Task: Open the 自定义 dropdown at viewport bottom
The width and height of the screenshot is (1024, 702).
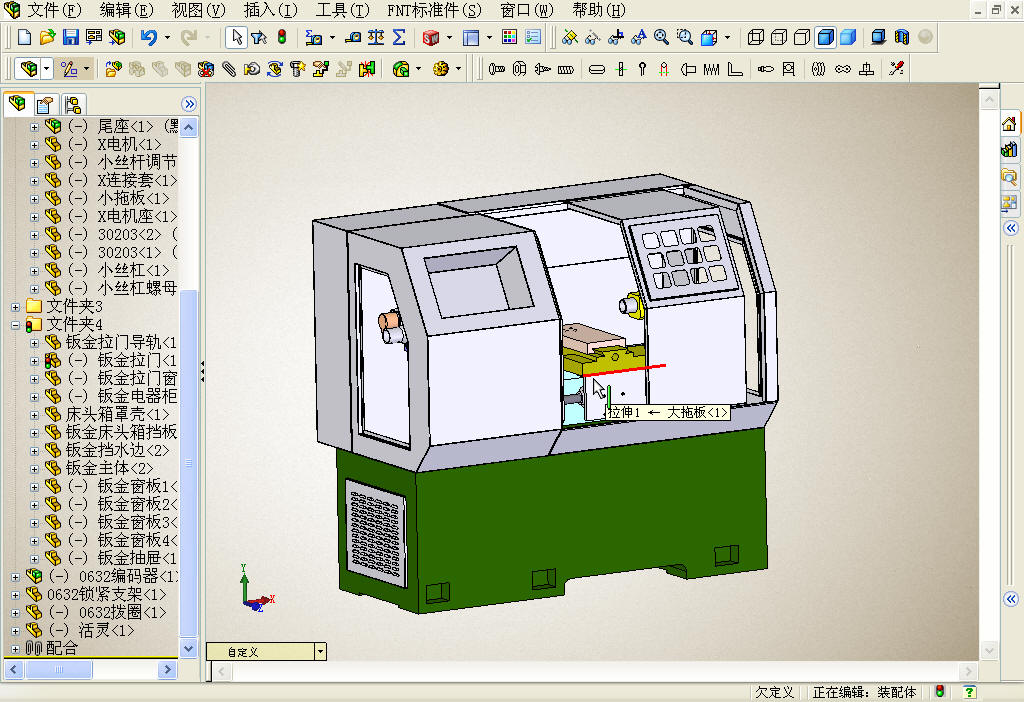Action: pyautogui.click(x=320, y=651)
